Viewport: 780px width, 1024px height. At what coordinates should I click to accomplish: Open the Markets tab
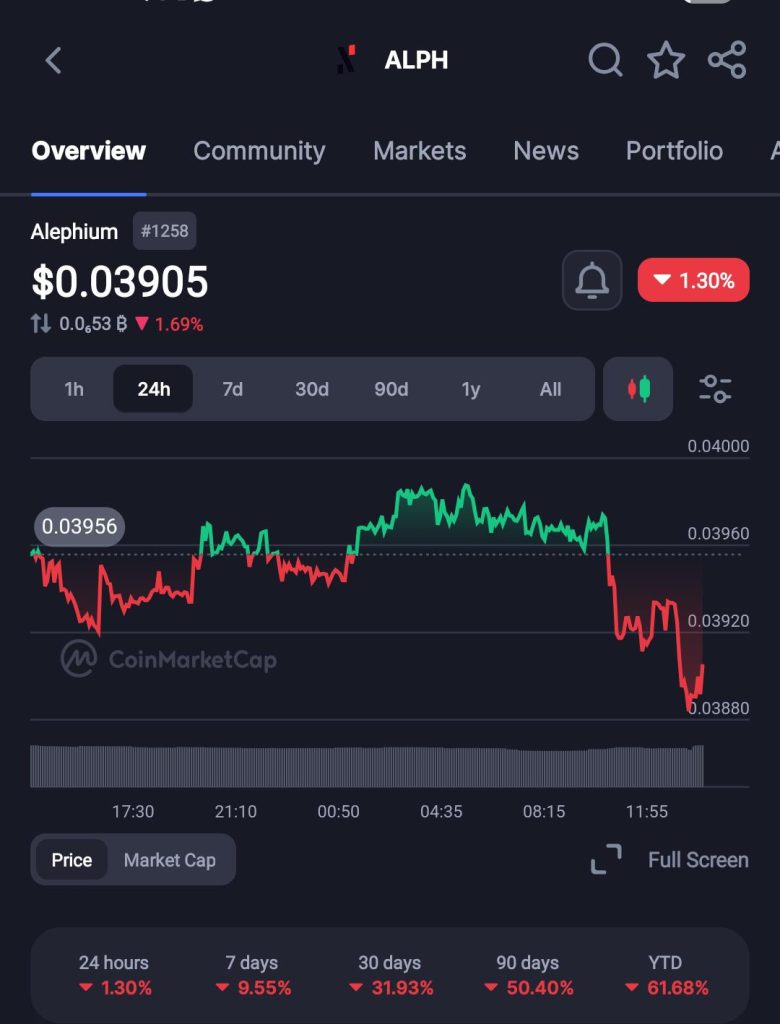click(x=419, y=151)
